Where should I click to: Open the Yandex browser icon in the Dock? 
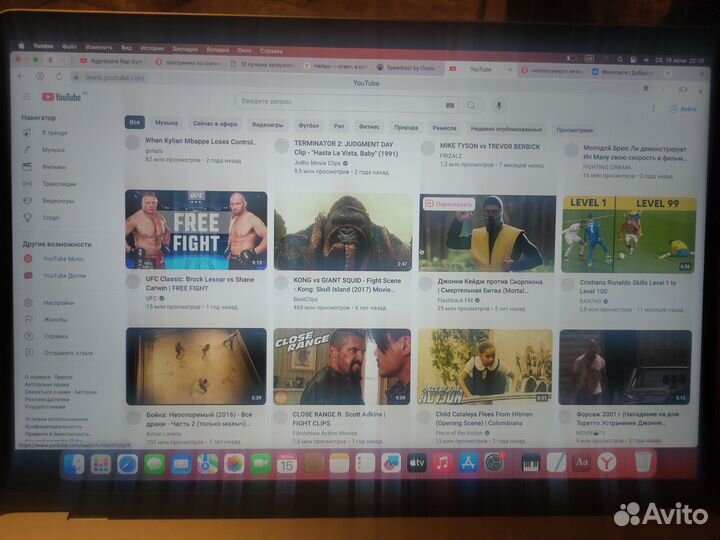coord(607,462)
